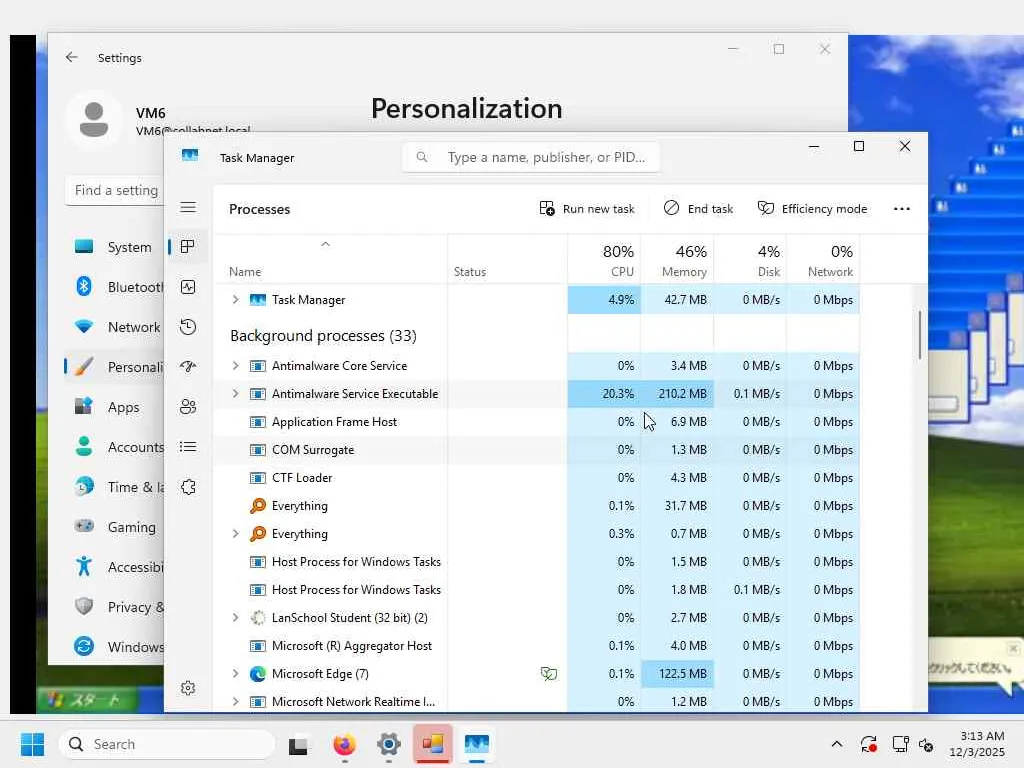Click the Run new task button
This screenshot has width=1024, height=768.
[x=587, y=209]
